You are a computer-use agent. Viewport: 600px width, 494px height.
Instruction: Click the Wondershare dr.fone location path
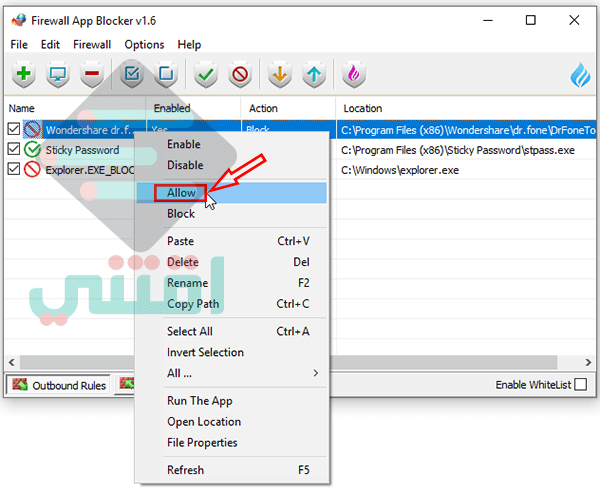click(x=468, y=130)
